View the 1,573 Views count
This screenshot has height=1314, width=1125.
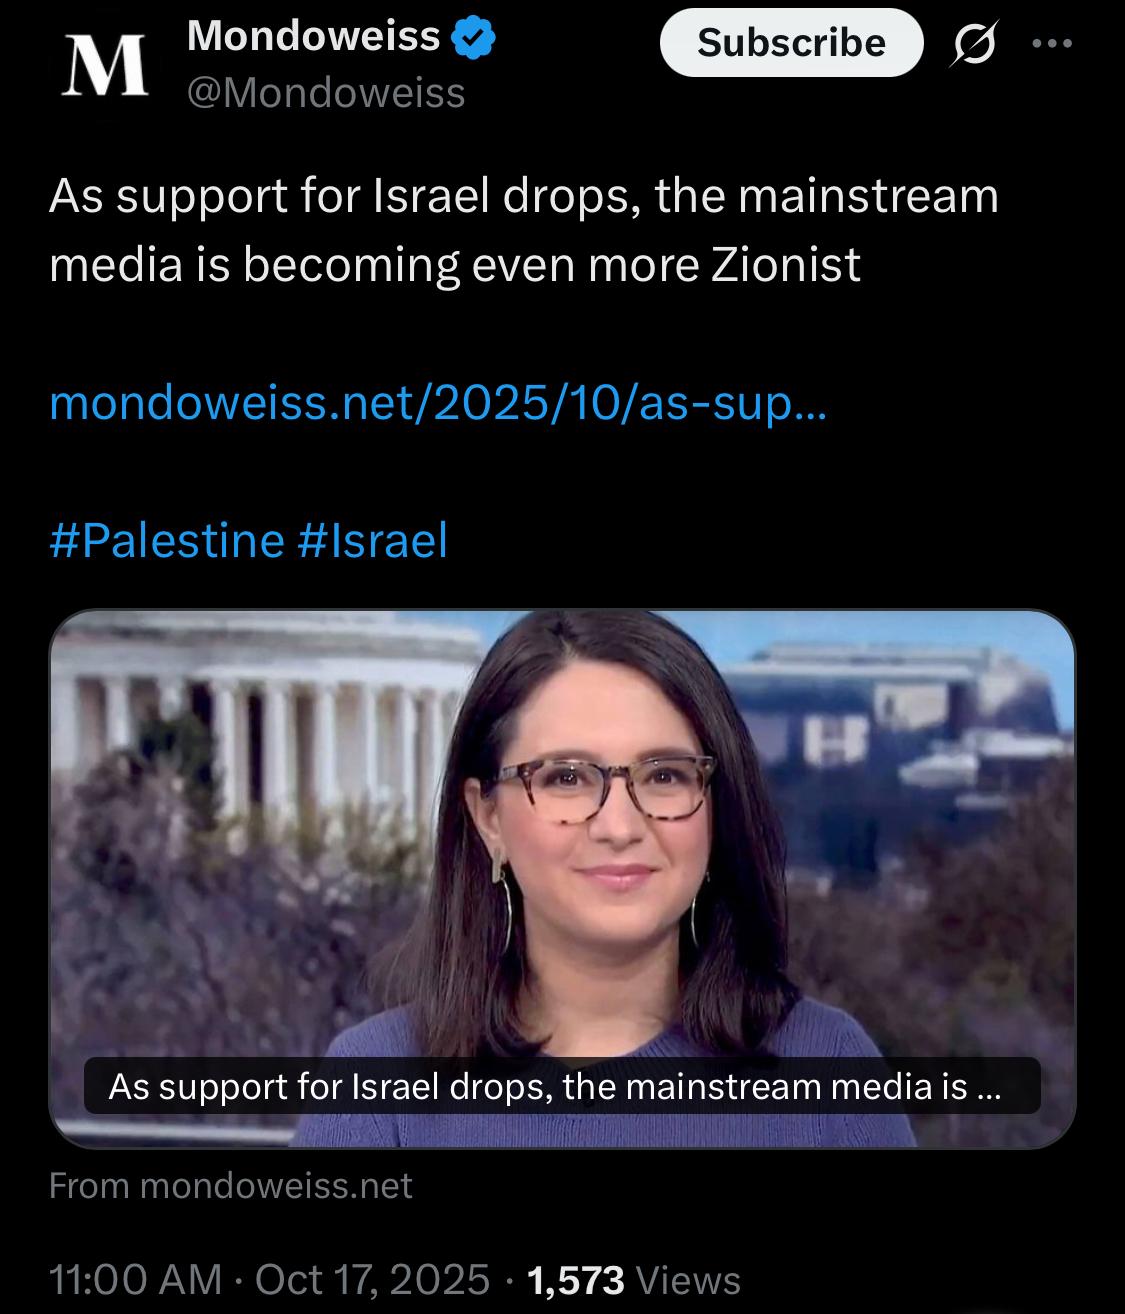(x=634, y=1279)
